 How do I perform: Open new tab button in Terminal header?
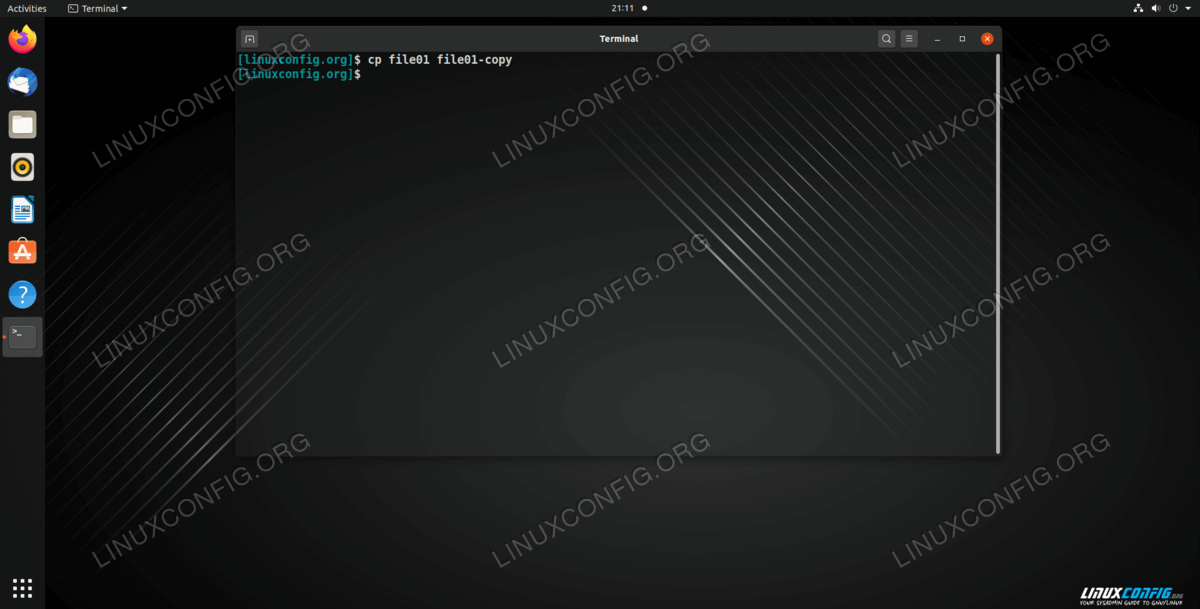click(x=250, y=39)
